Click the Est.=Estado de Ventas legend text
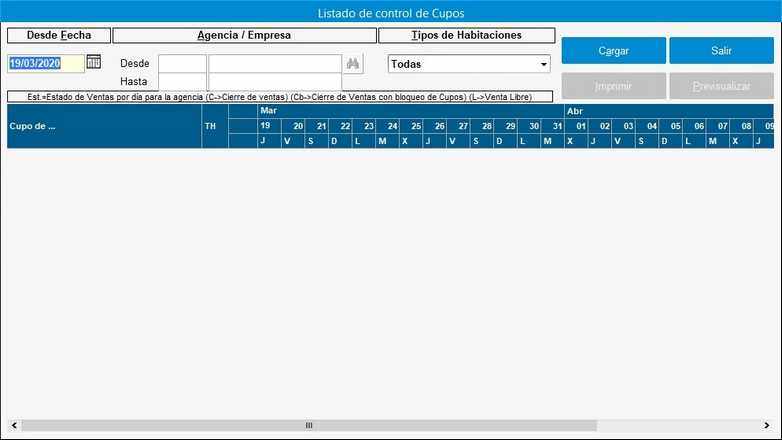 coord(279,97)
